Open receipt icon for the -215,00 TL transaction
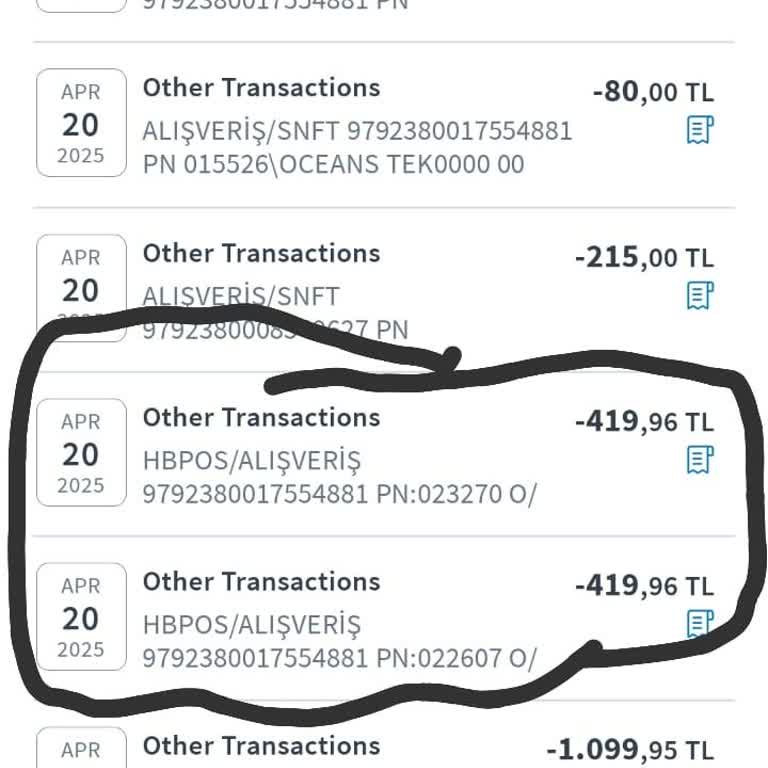Image resolution: width=768 pixels, height=768 pixels. tap(700, 296)
